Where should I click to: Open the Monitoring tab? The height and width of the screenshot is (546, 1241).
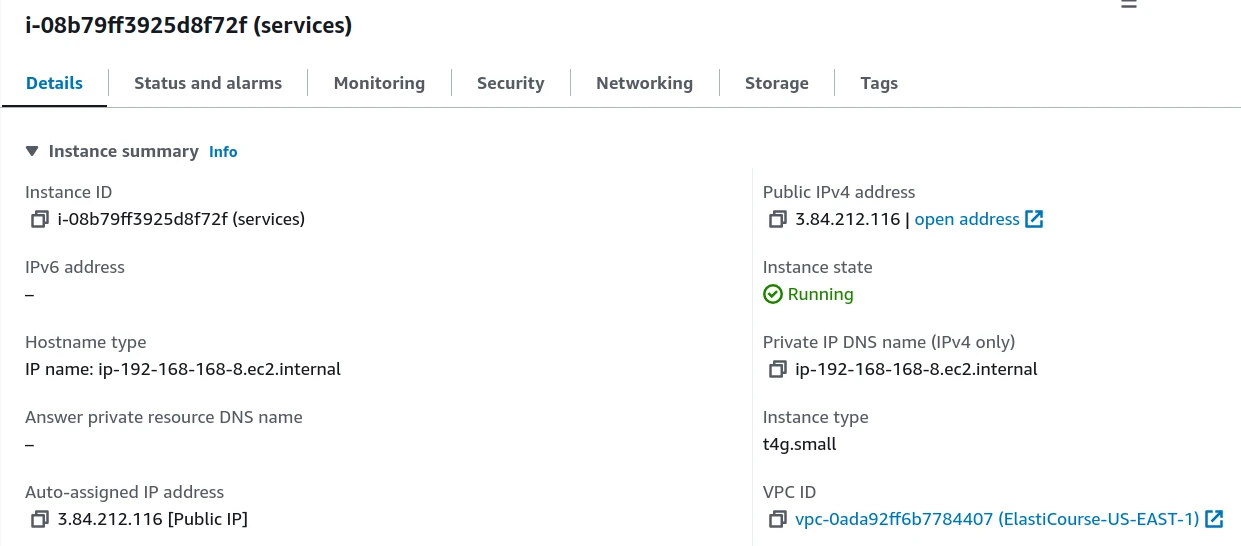[x=379, y=83]
